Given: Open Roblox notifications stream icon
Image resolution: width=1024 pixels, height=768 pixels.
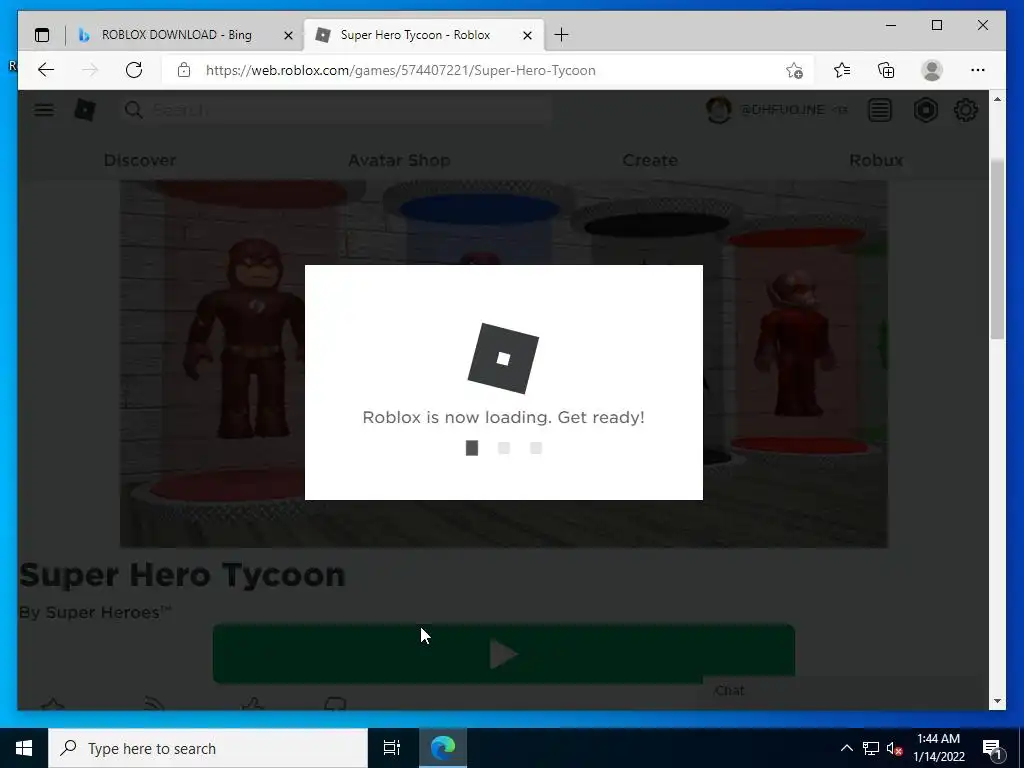Looking at the screenshot, I should 880,110.
